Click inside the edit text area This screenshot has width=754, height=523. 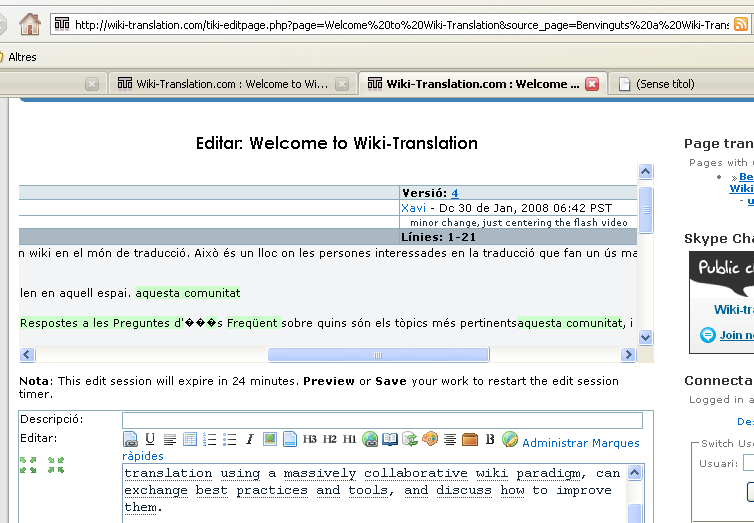click(x=375, y=493)
